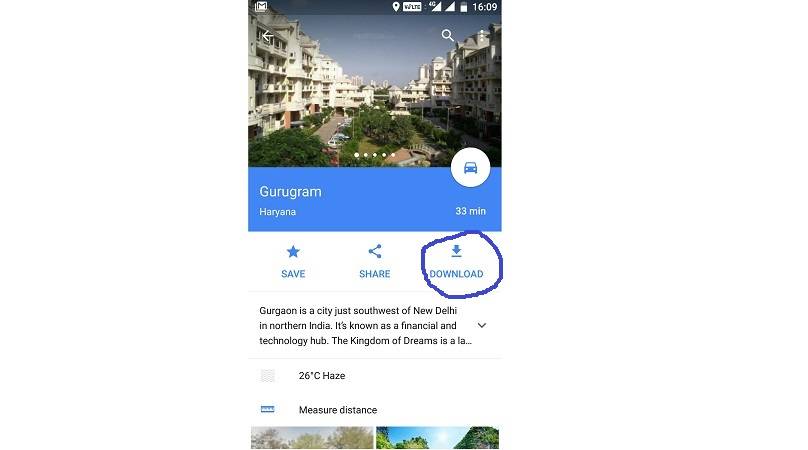Open the Measure distance option
The height and width of the screenshot is (450, 808).
pyautogui.click(x=375, y=410)
